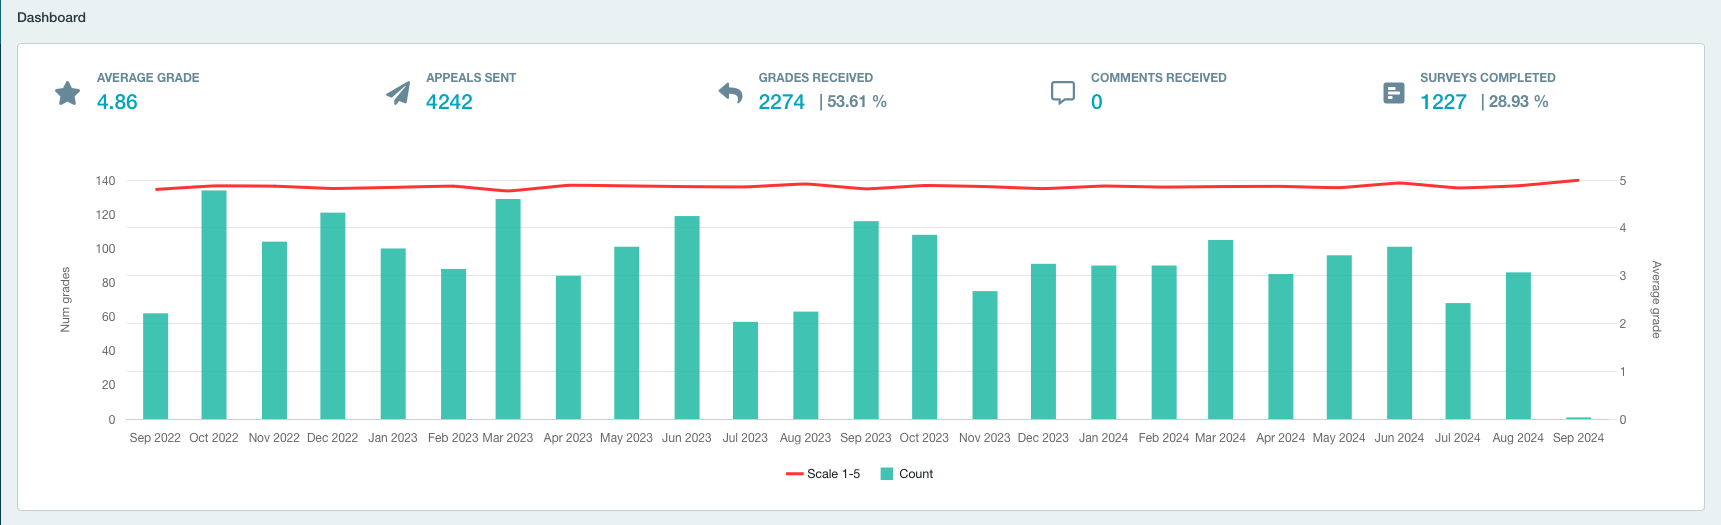Click the red Scale 1-5 legend line marker
Viewport: 1721px width, 525px height.
794,474
